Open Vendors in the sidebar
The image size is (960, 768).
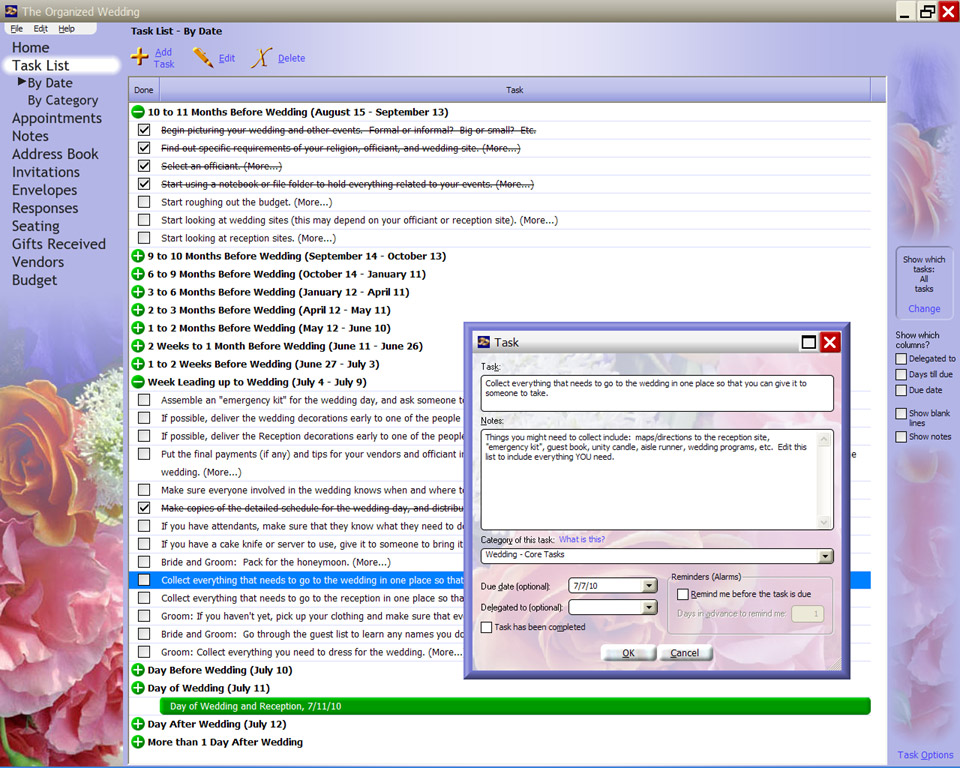tap(38, 262)
